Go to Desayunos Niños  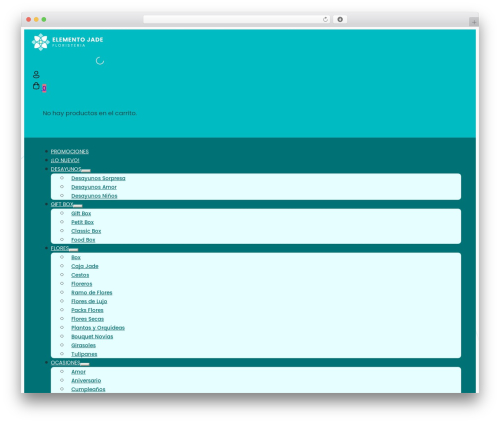click(x=94, y=196)
